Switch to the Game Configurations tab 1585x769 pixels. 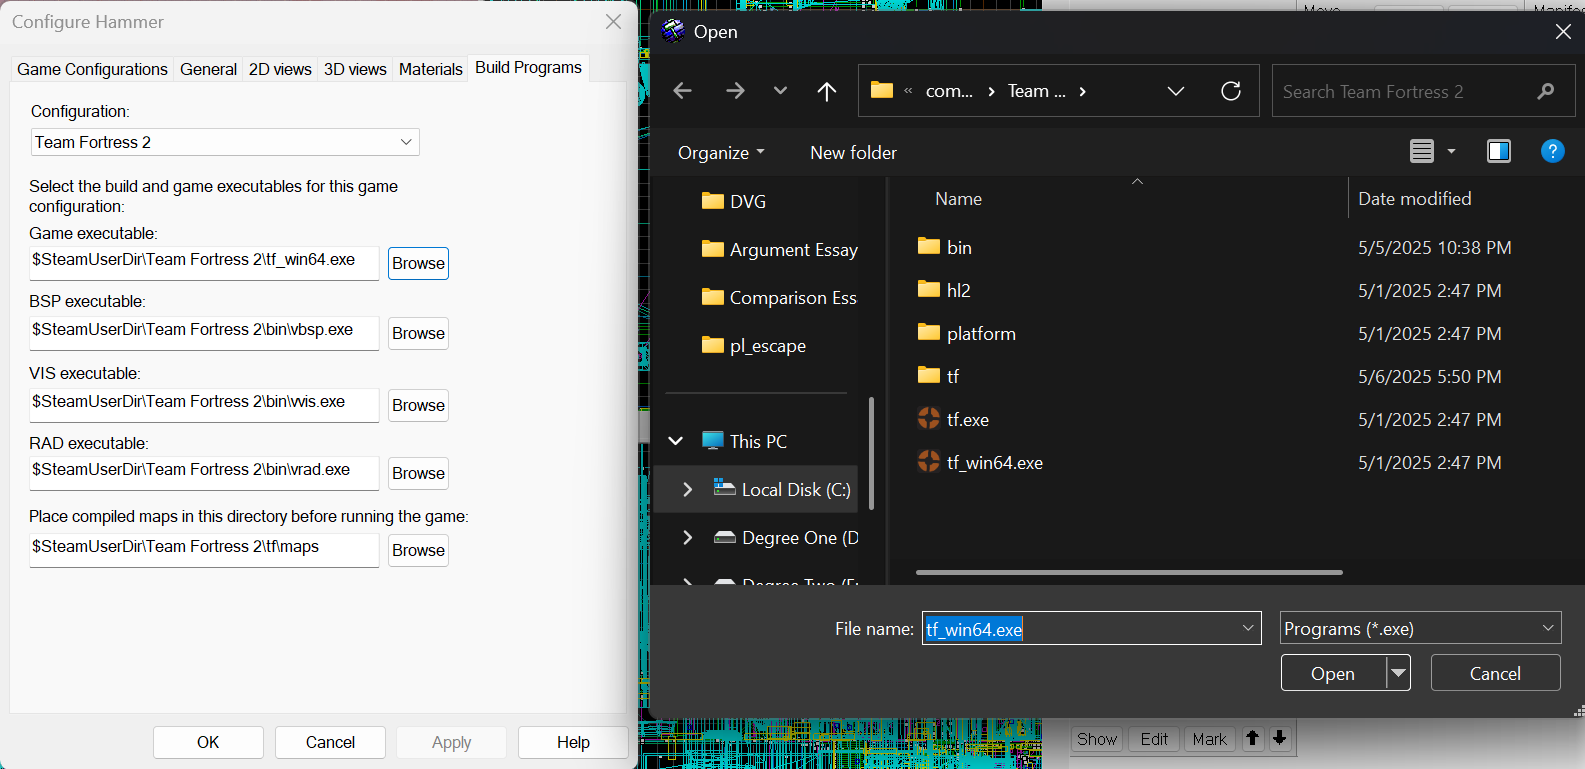point(92,69)
